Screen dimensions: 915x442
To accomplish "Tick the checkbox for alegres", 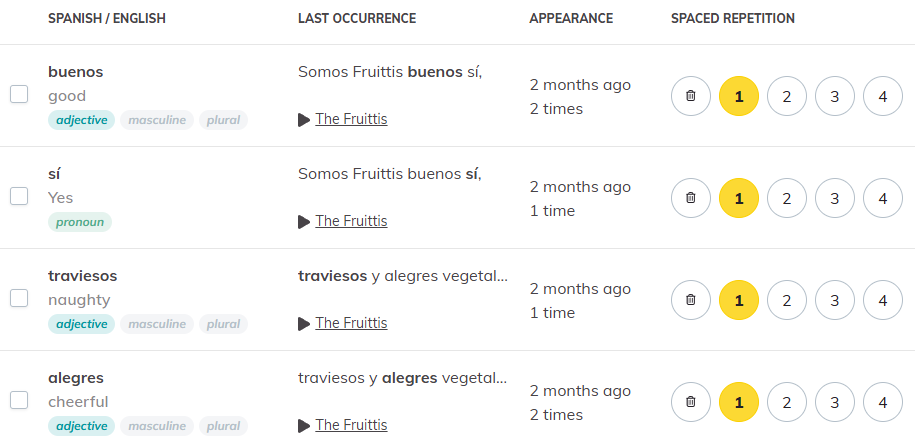I will point(19,400).
